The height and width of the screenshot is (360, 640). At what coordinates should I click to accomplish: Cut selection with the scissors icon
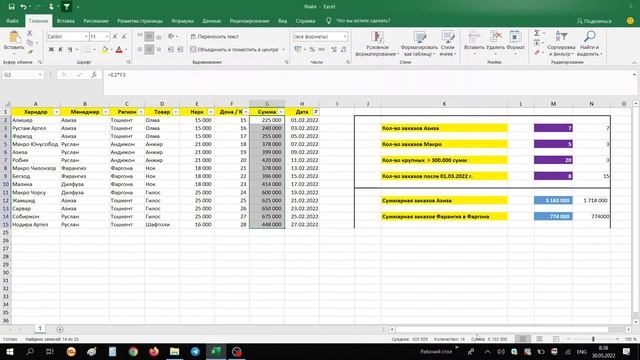tap(29, 33)
